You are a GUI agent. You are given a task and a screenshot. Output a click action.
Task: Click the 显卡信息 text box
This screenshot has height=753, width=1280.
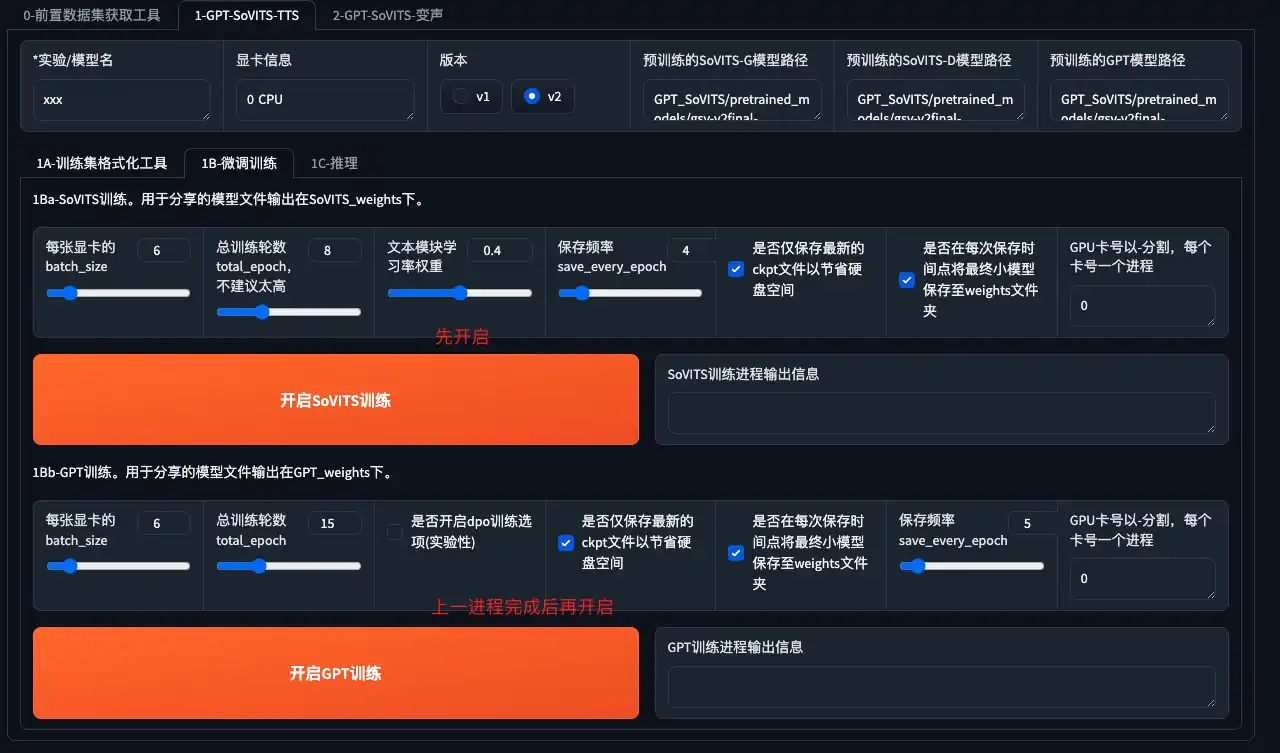(x=325, y=100)
